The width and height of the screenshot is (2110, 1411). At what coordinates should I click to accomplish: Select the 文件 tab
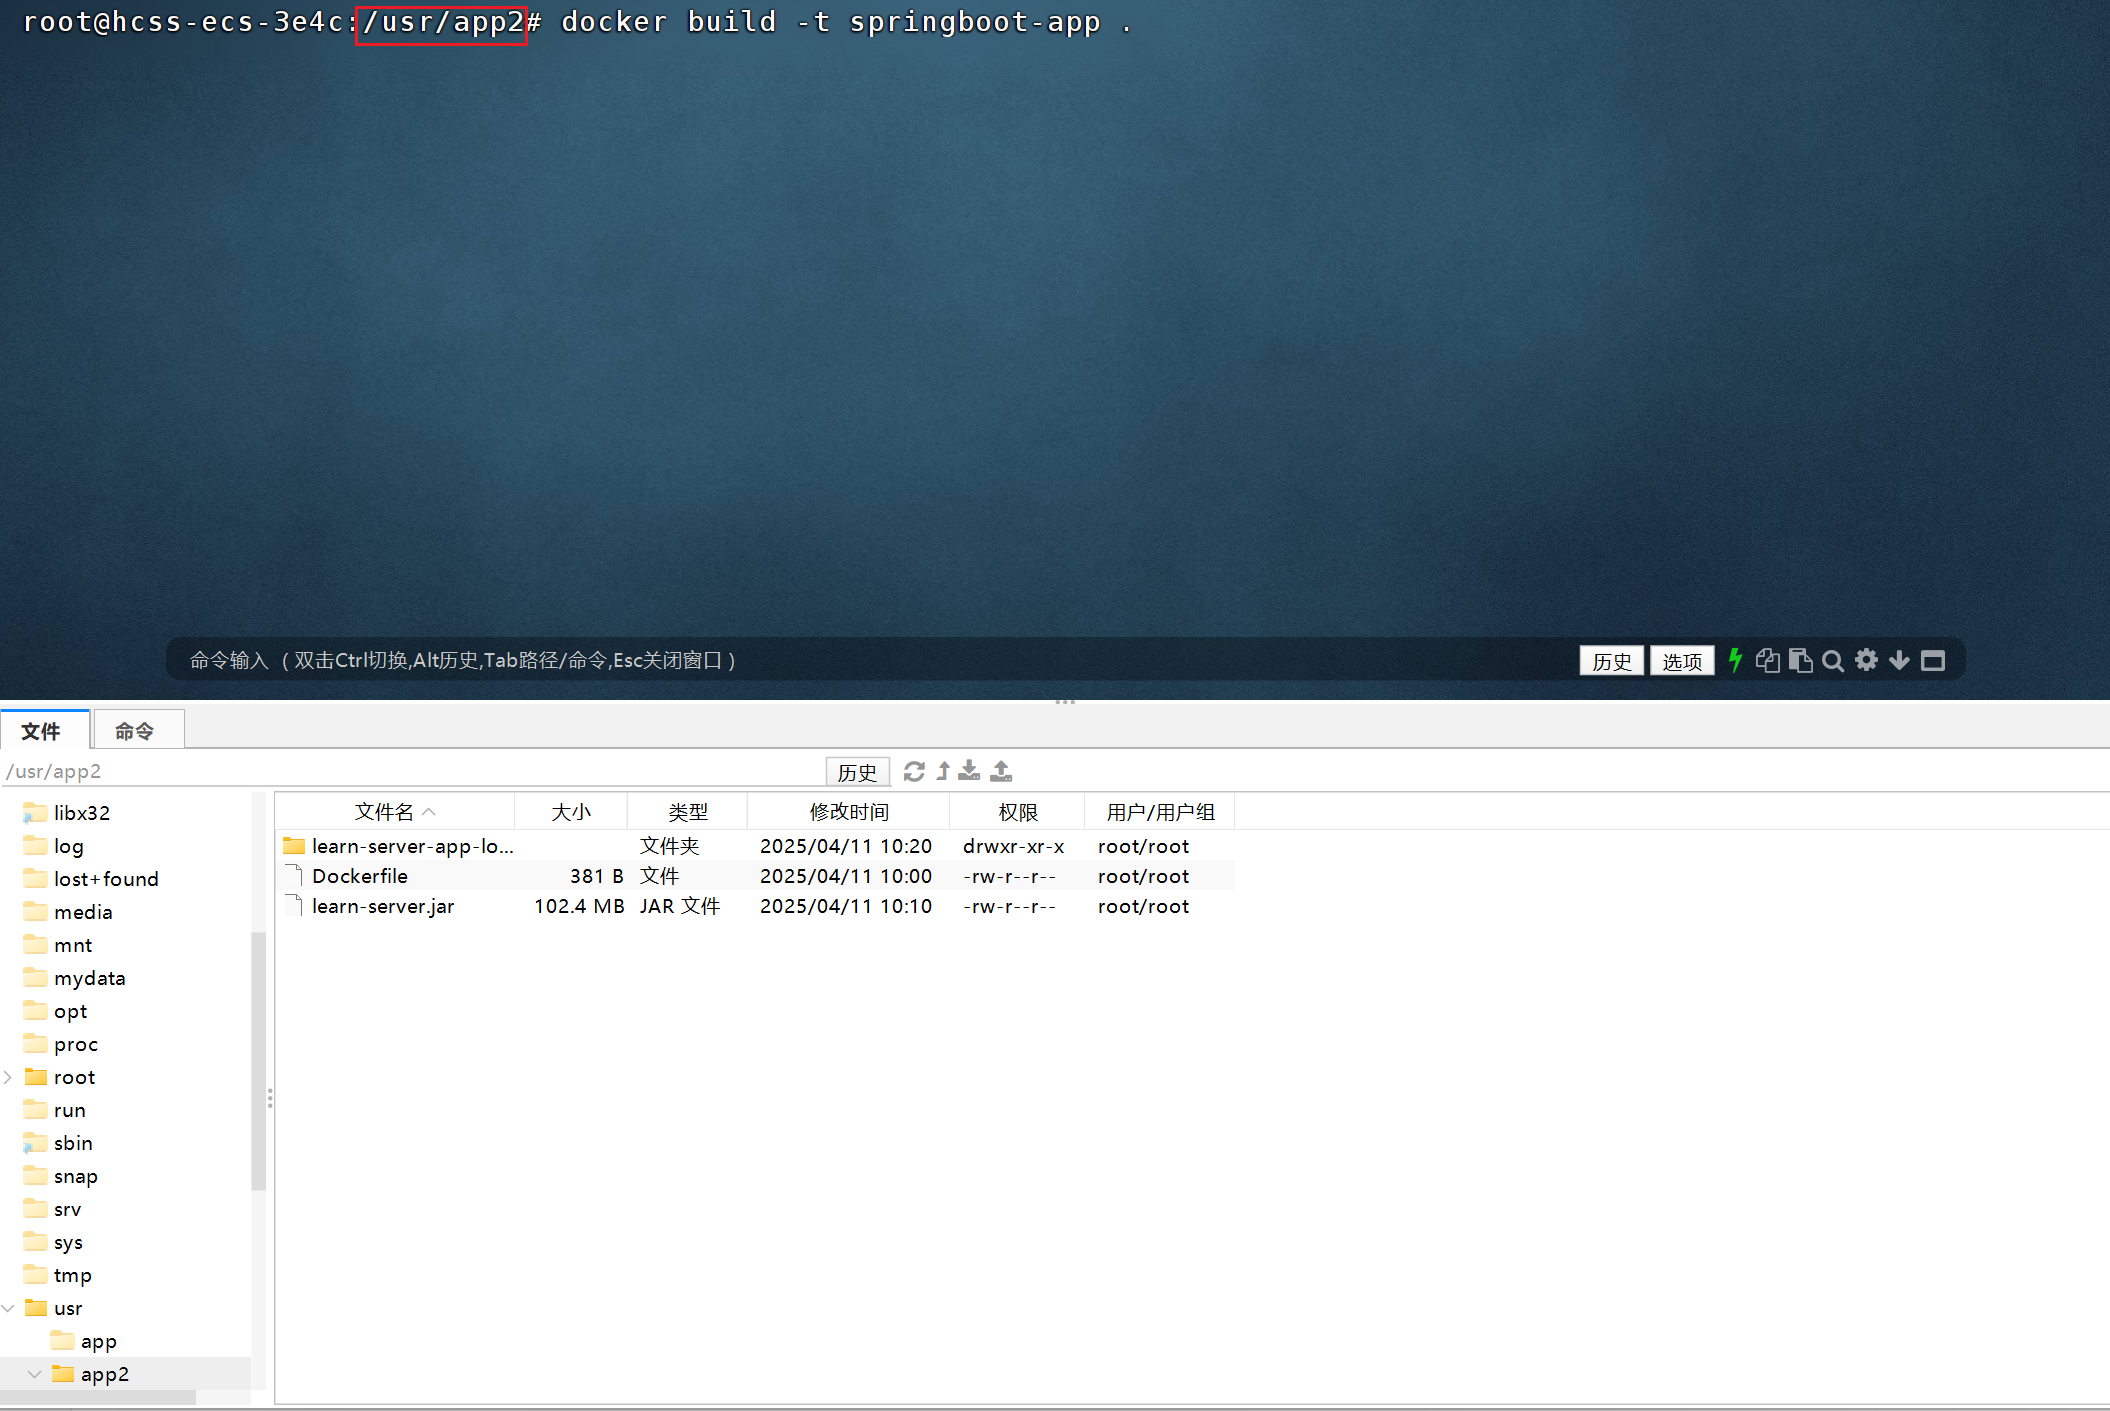(41, 731)
